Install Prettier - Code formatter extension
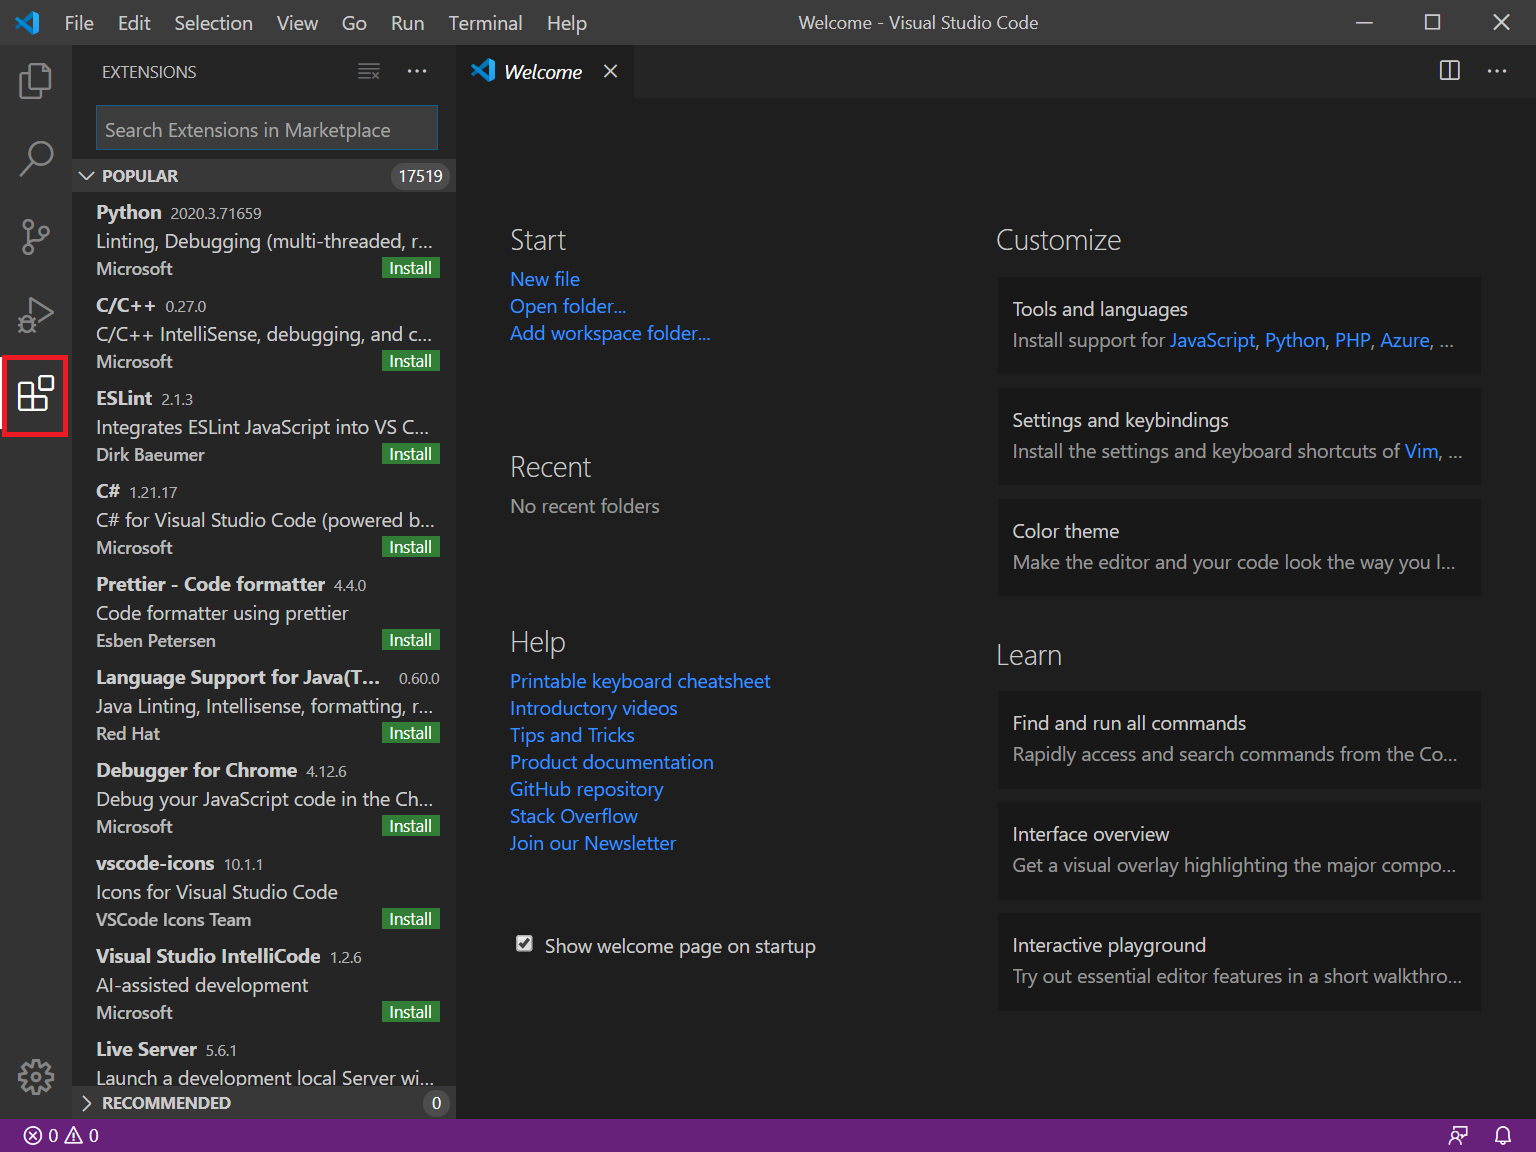The width and height of the screenshot is (1536, 1152). point(411,640)
